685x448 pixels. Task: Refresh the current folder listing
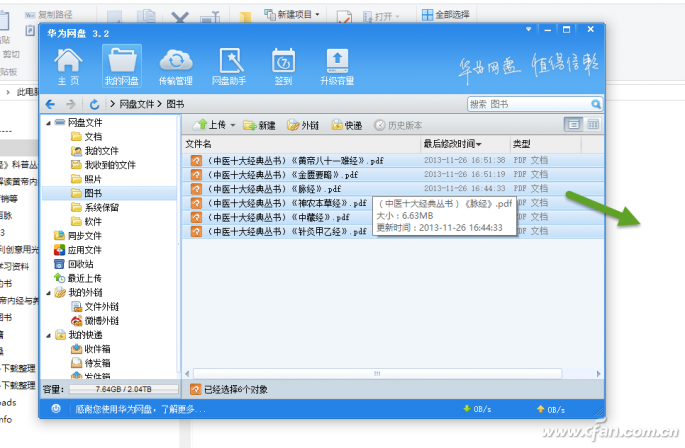coord(94,104)
